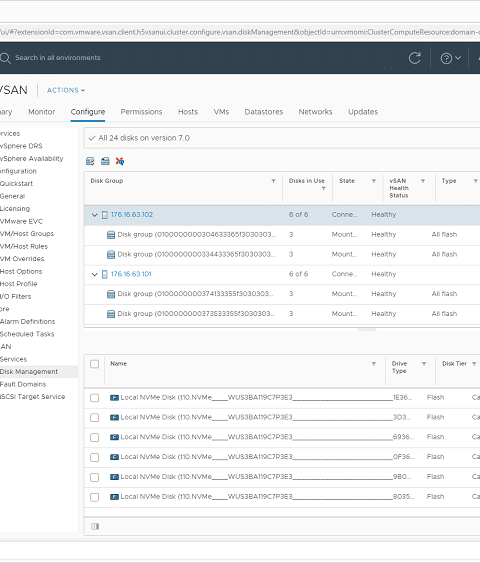Click NVMe disk icon for row ending 8035
The width and height of the screenshot is (480, 563).
click(x=114, y=497)
